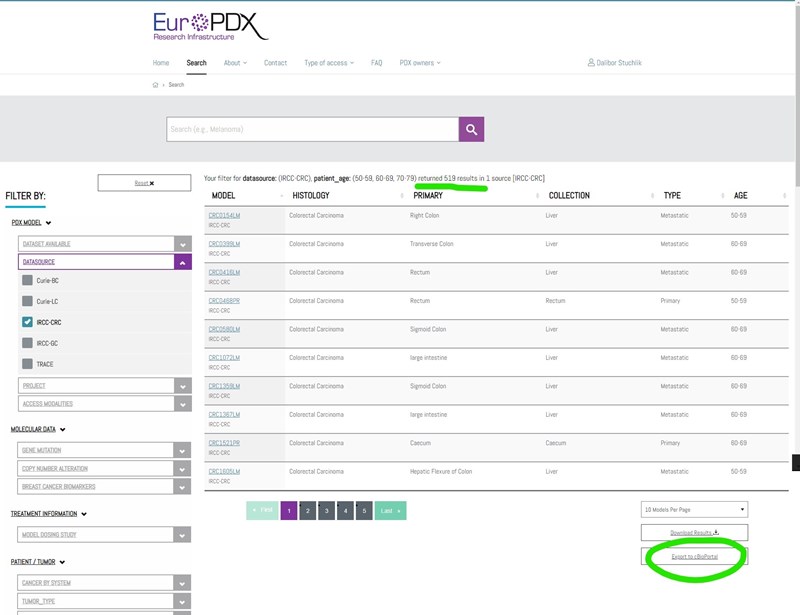
Task: Click the magnifier search button
Action: coord(472,129)
